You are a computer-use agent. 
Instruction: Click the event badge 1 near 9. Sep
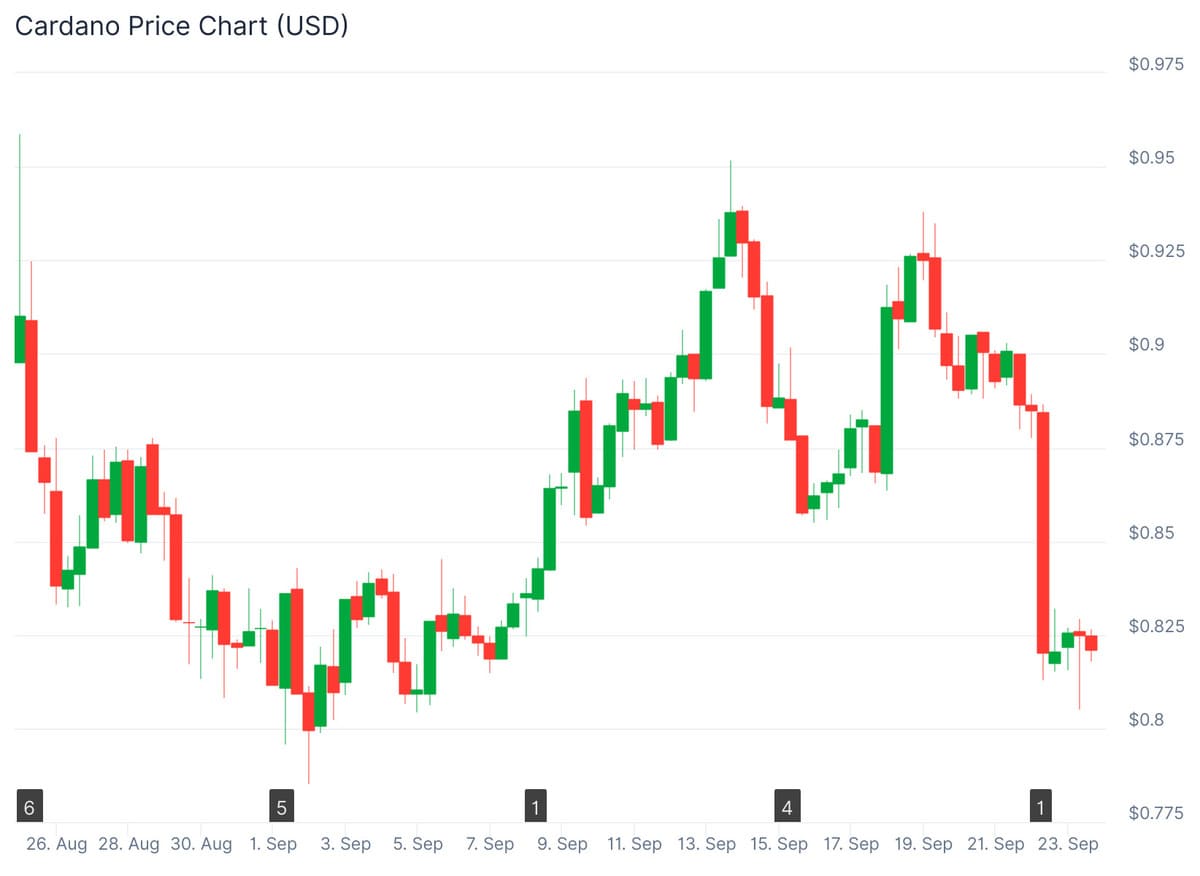(x=536, y=806)
